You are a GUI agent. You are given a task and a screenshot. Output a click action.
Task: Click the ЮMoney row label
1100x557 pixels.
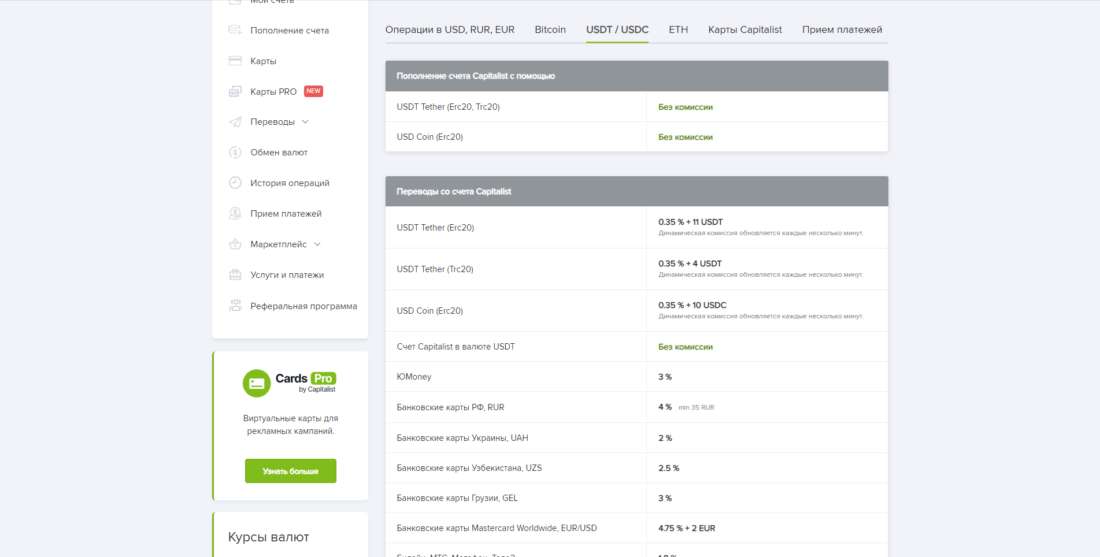pyautogui.click(x=414, y=377)
